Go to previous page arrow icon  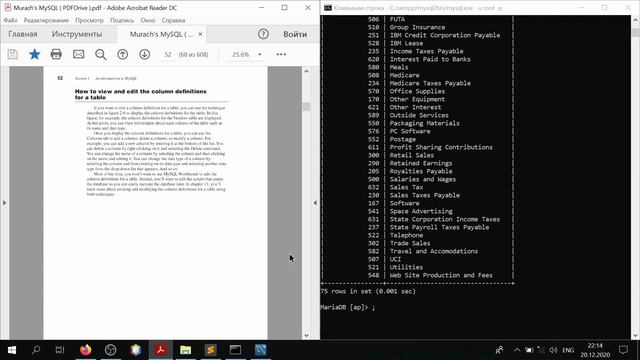[122, 54]
